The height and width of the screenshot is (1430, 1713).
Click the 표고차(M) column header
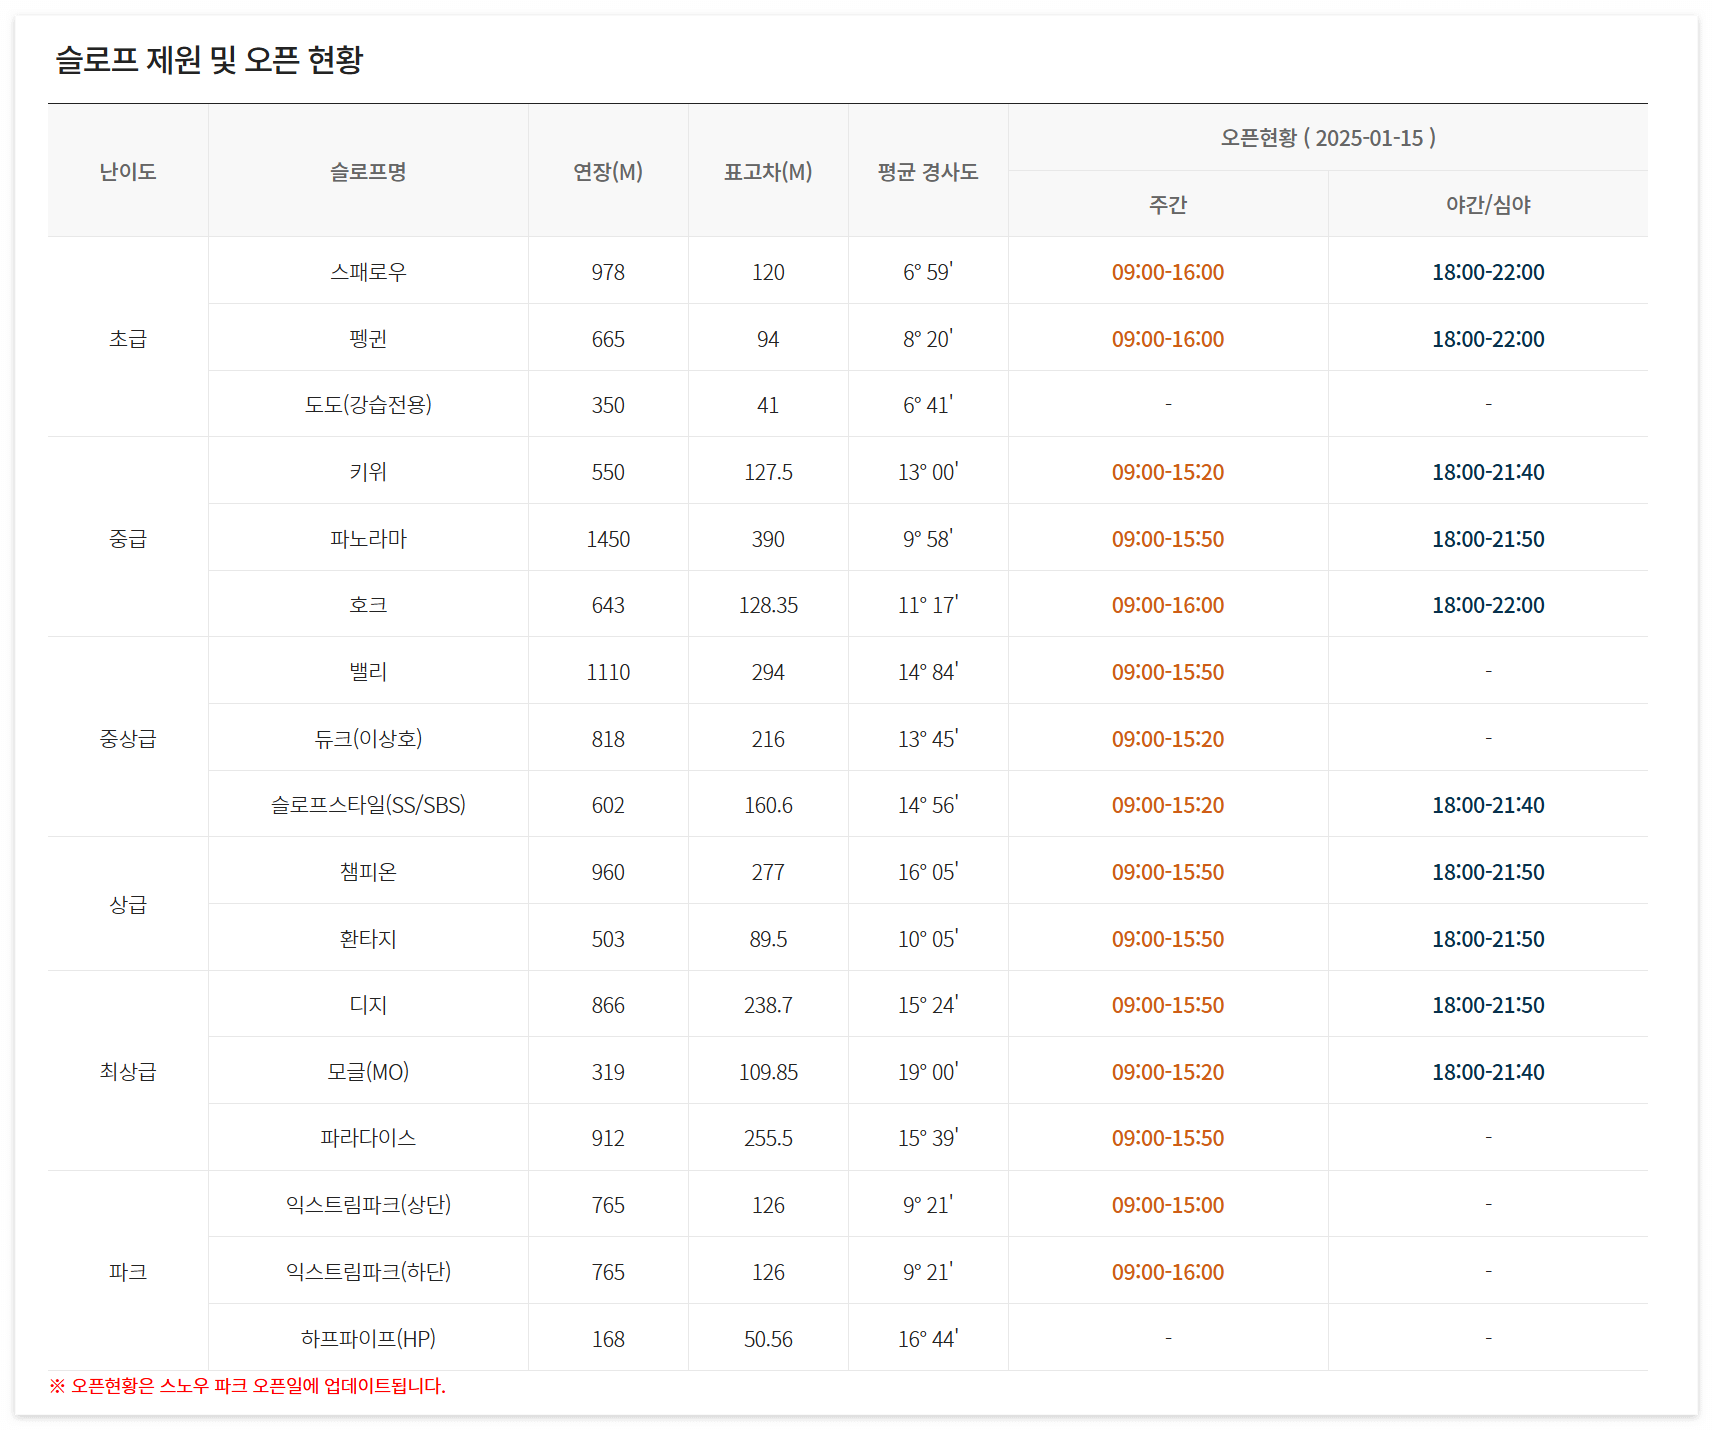(767, 171)
